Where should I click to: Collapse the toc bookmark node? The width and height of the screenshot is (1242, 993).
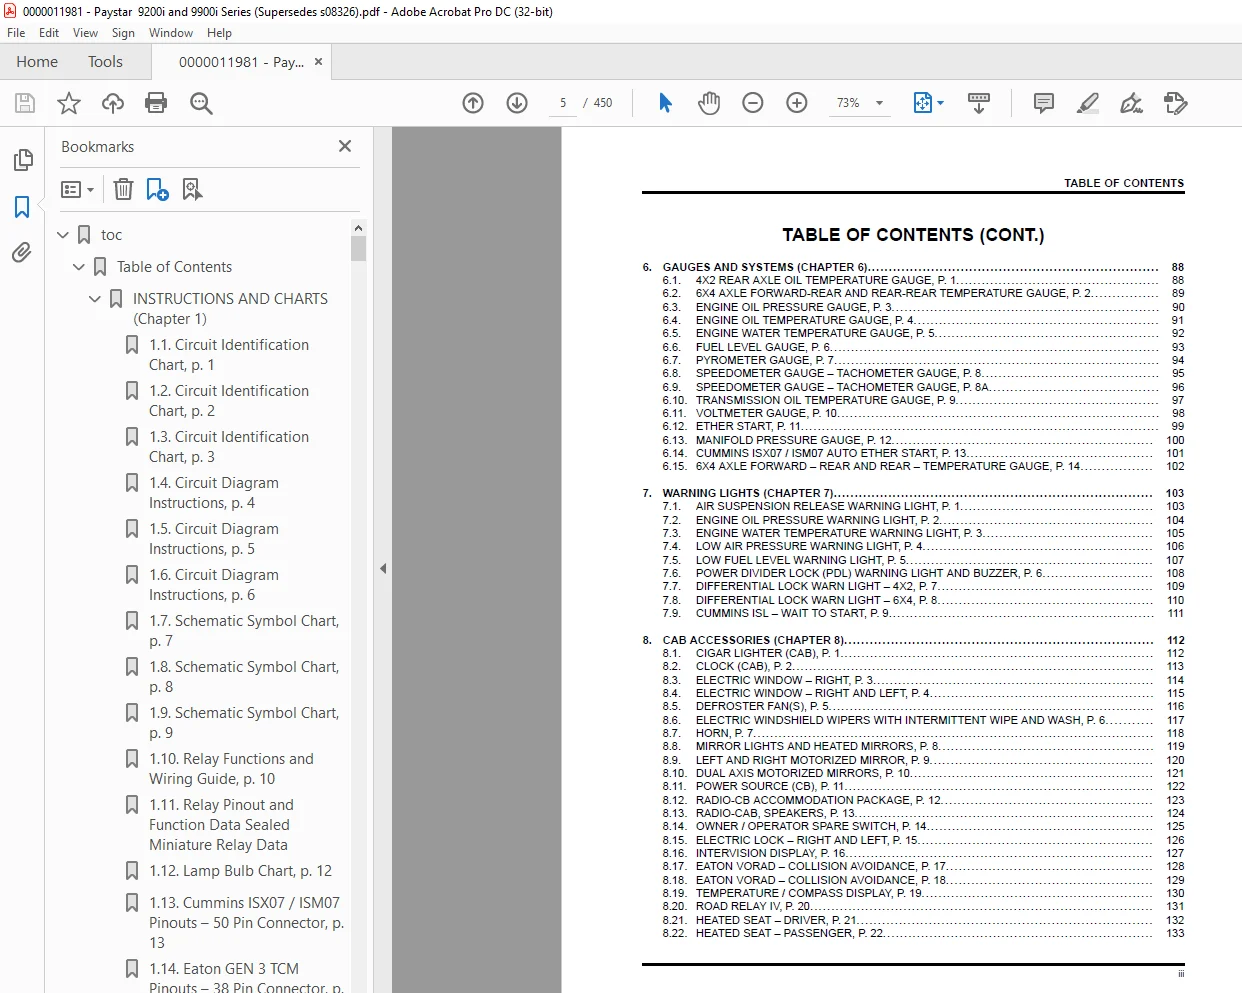tap(63, 235)
